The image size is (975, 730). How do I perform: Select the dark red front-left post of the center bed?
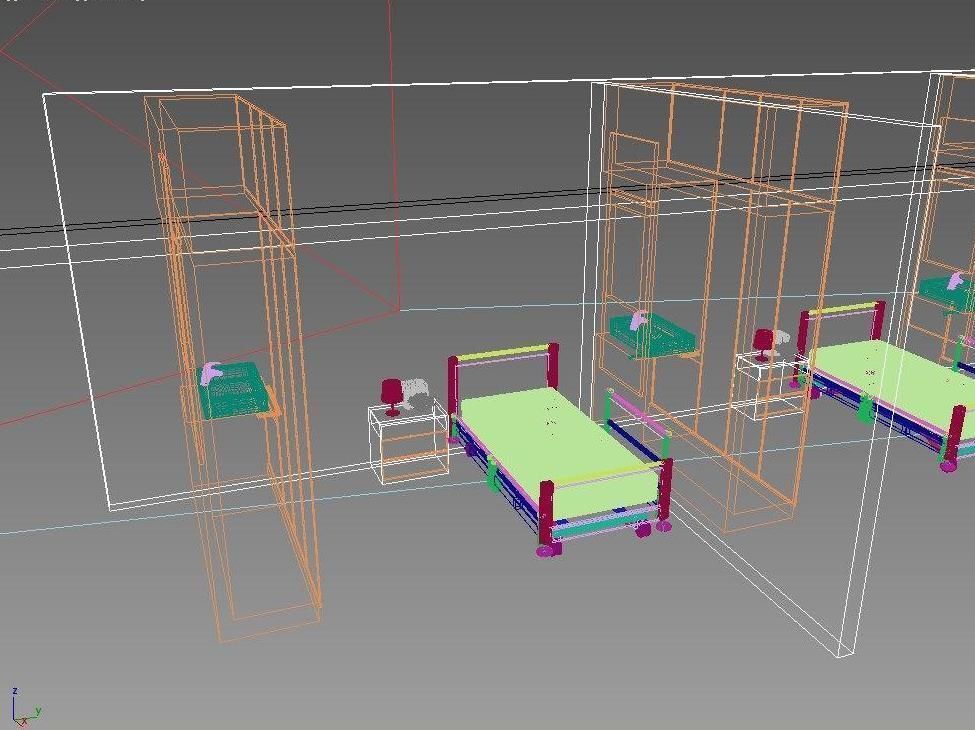[x=546, y=512]
